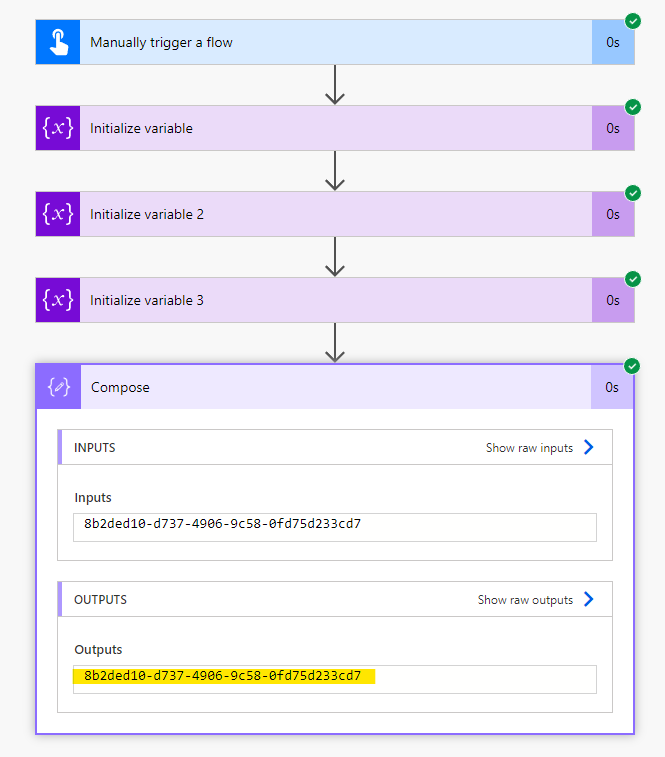Click chevron next to Show raw outputs
The image size is (665, 757).
pyautogui.click(x=589, y=599)
